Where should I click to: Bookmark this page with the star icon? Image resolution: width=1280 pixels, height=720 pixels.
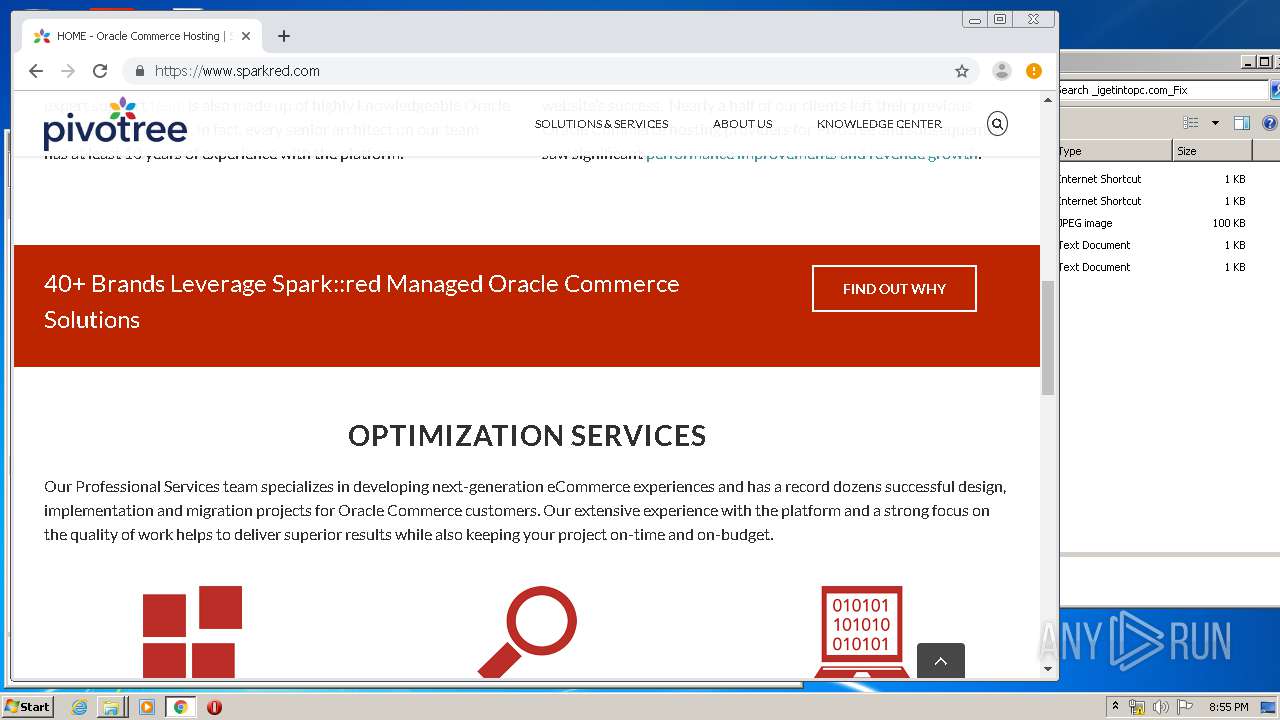point(962,71)
